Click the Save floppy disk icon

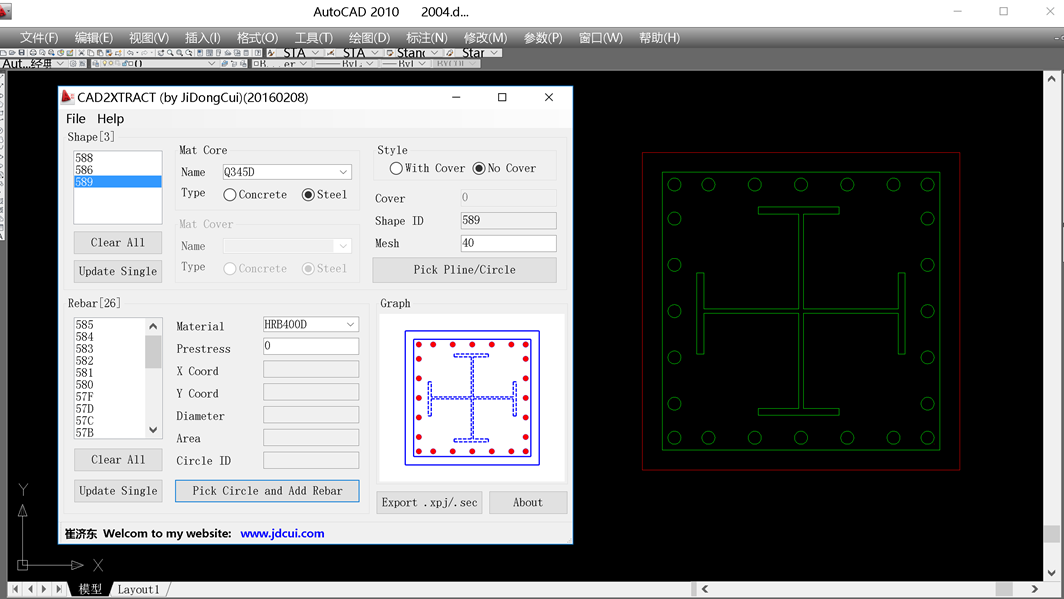[x=22, y=53]
